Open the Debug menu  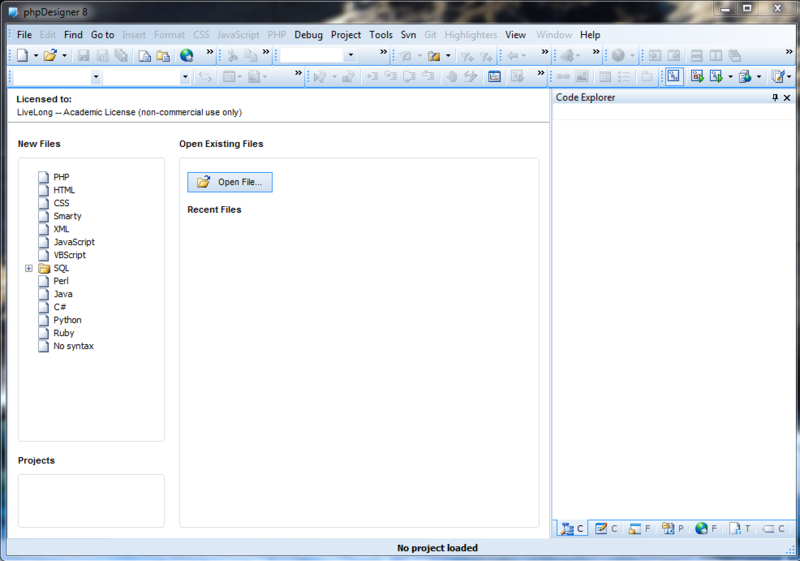308,35
